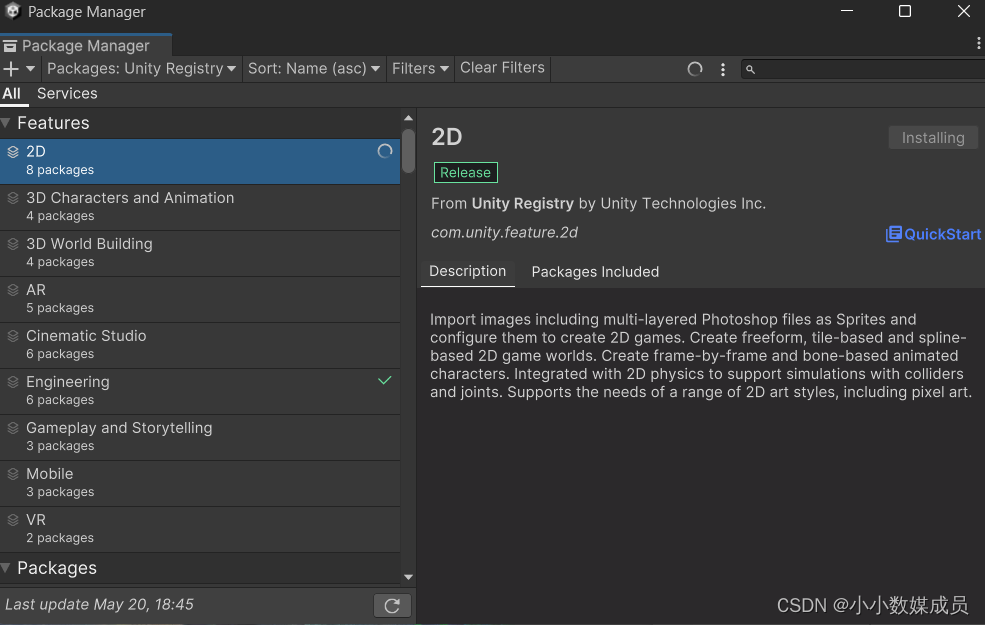Click the search magnifier icon
The height and width of the screenshot is (625, 985).
click(750, 69)
